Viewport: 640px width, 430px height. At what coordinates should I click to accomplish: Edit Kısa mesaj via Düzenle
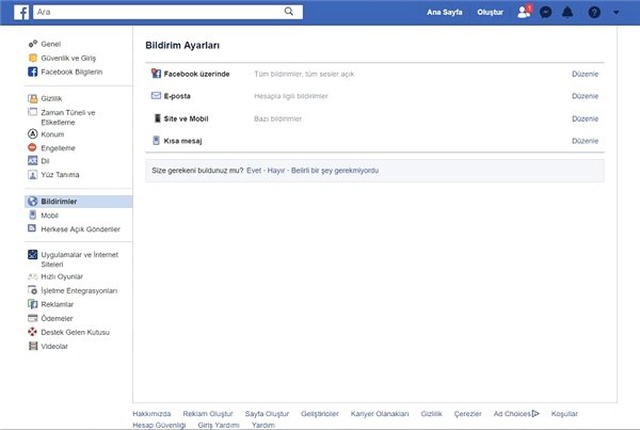585,141
